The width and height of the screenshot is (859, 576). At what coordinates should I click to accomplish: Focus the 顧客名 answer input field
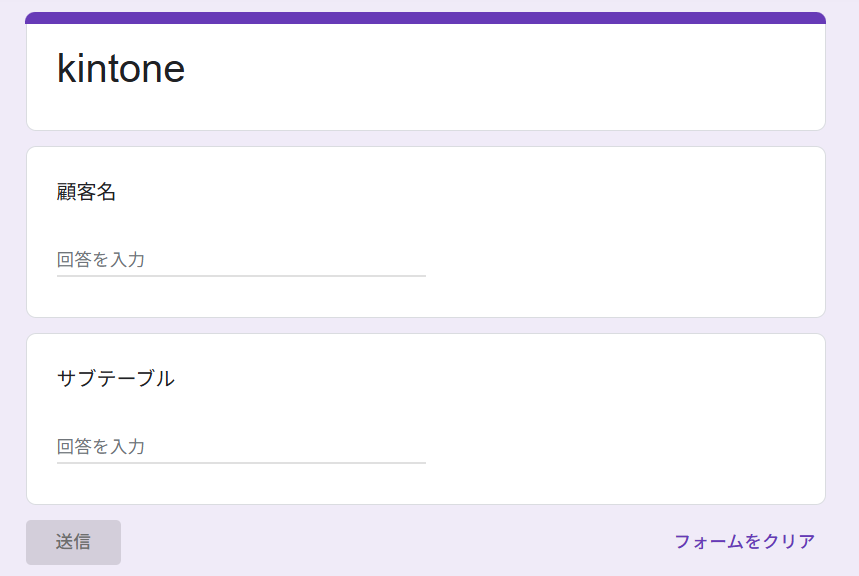241,260
